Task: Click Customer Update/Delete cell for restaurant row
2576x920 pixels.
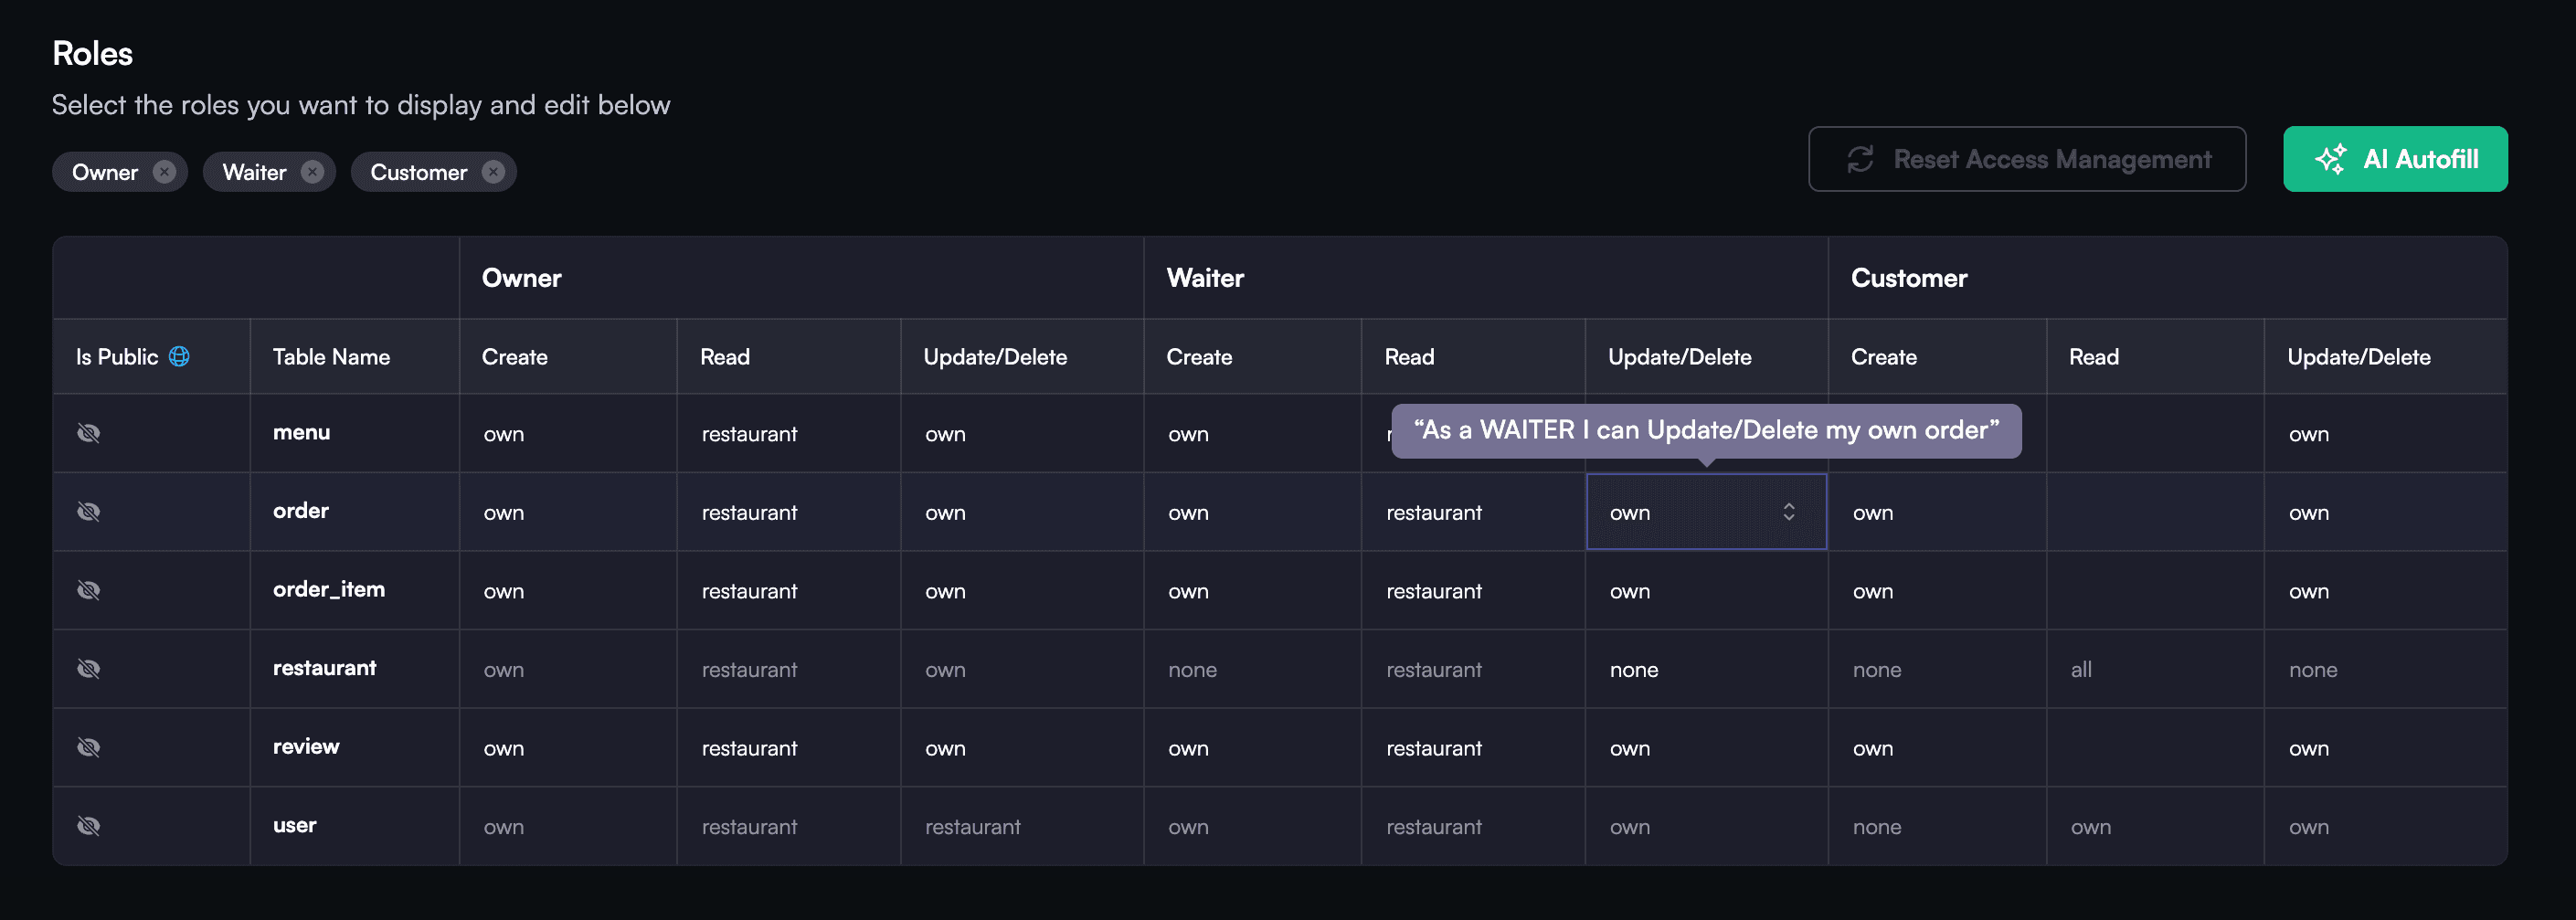Action: [2386, 670]
